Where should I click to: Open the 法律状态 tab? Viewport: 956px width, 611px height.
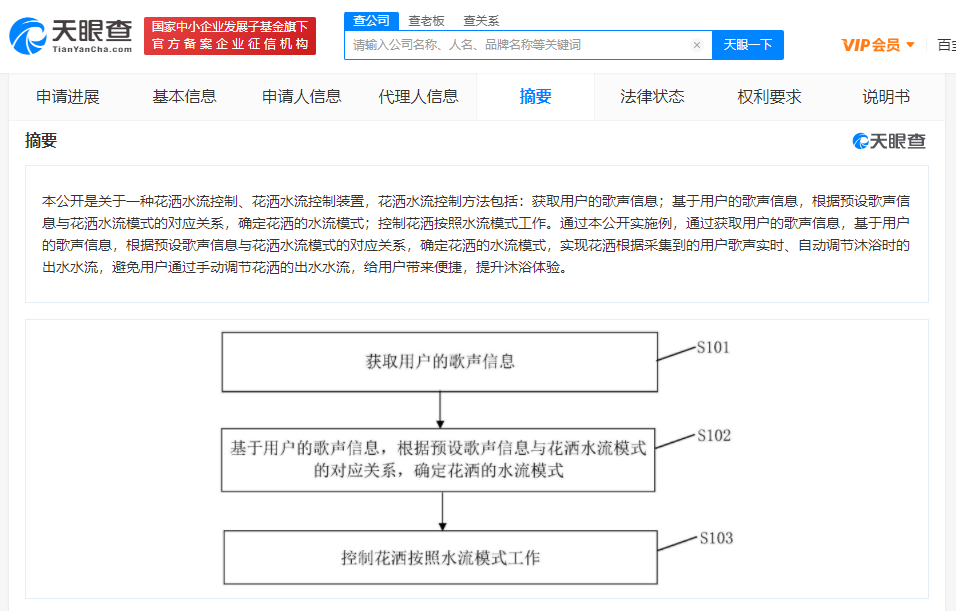[652, 97]
